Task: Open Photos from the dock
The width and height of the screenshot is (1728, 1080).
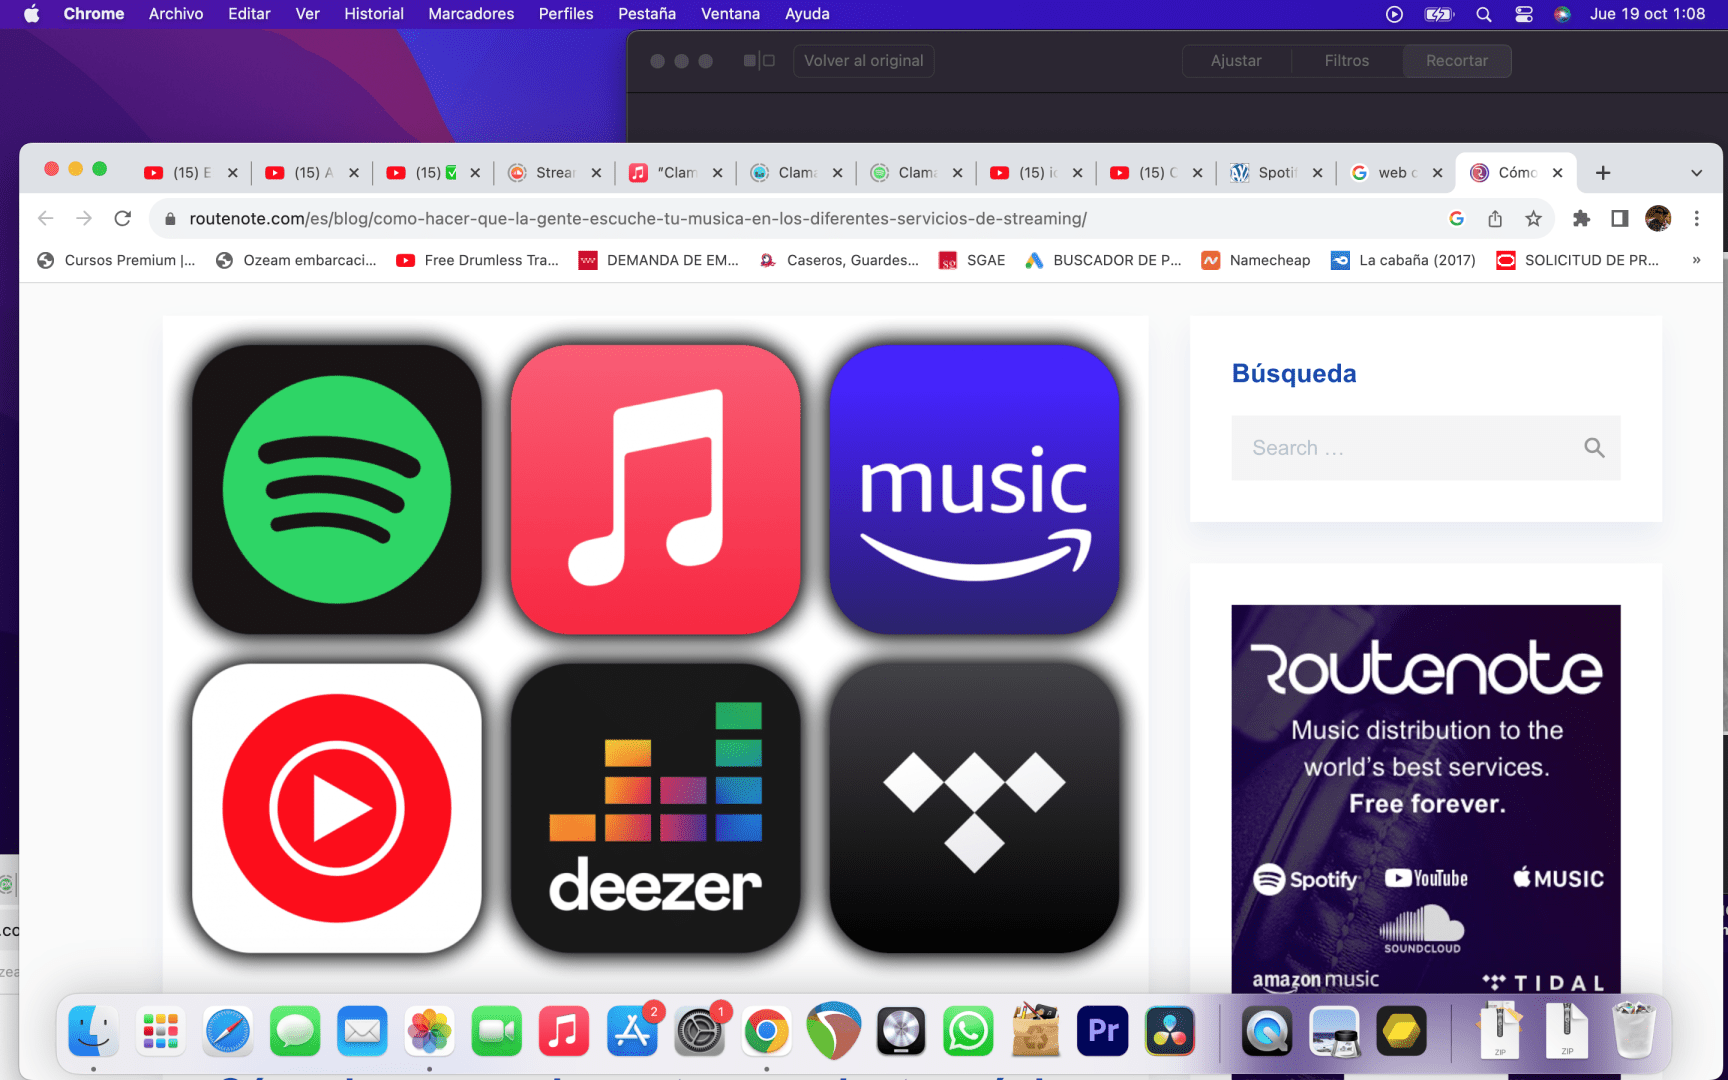Action: point(429,1031)
